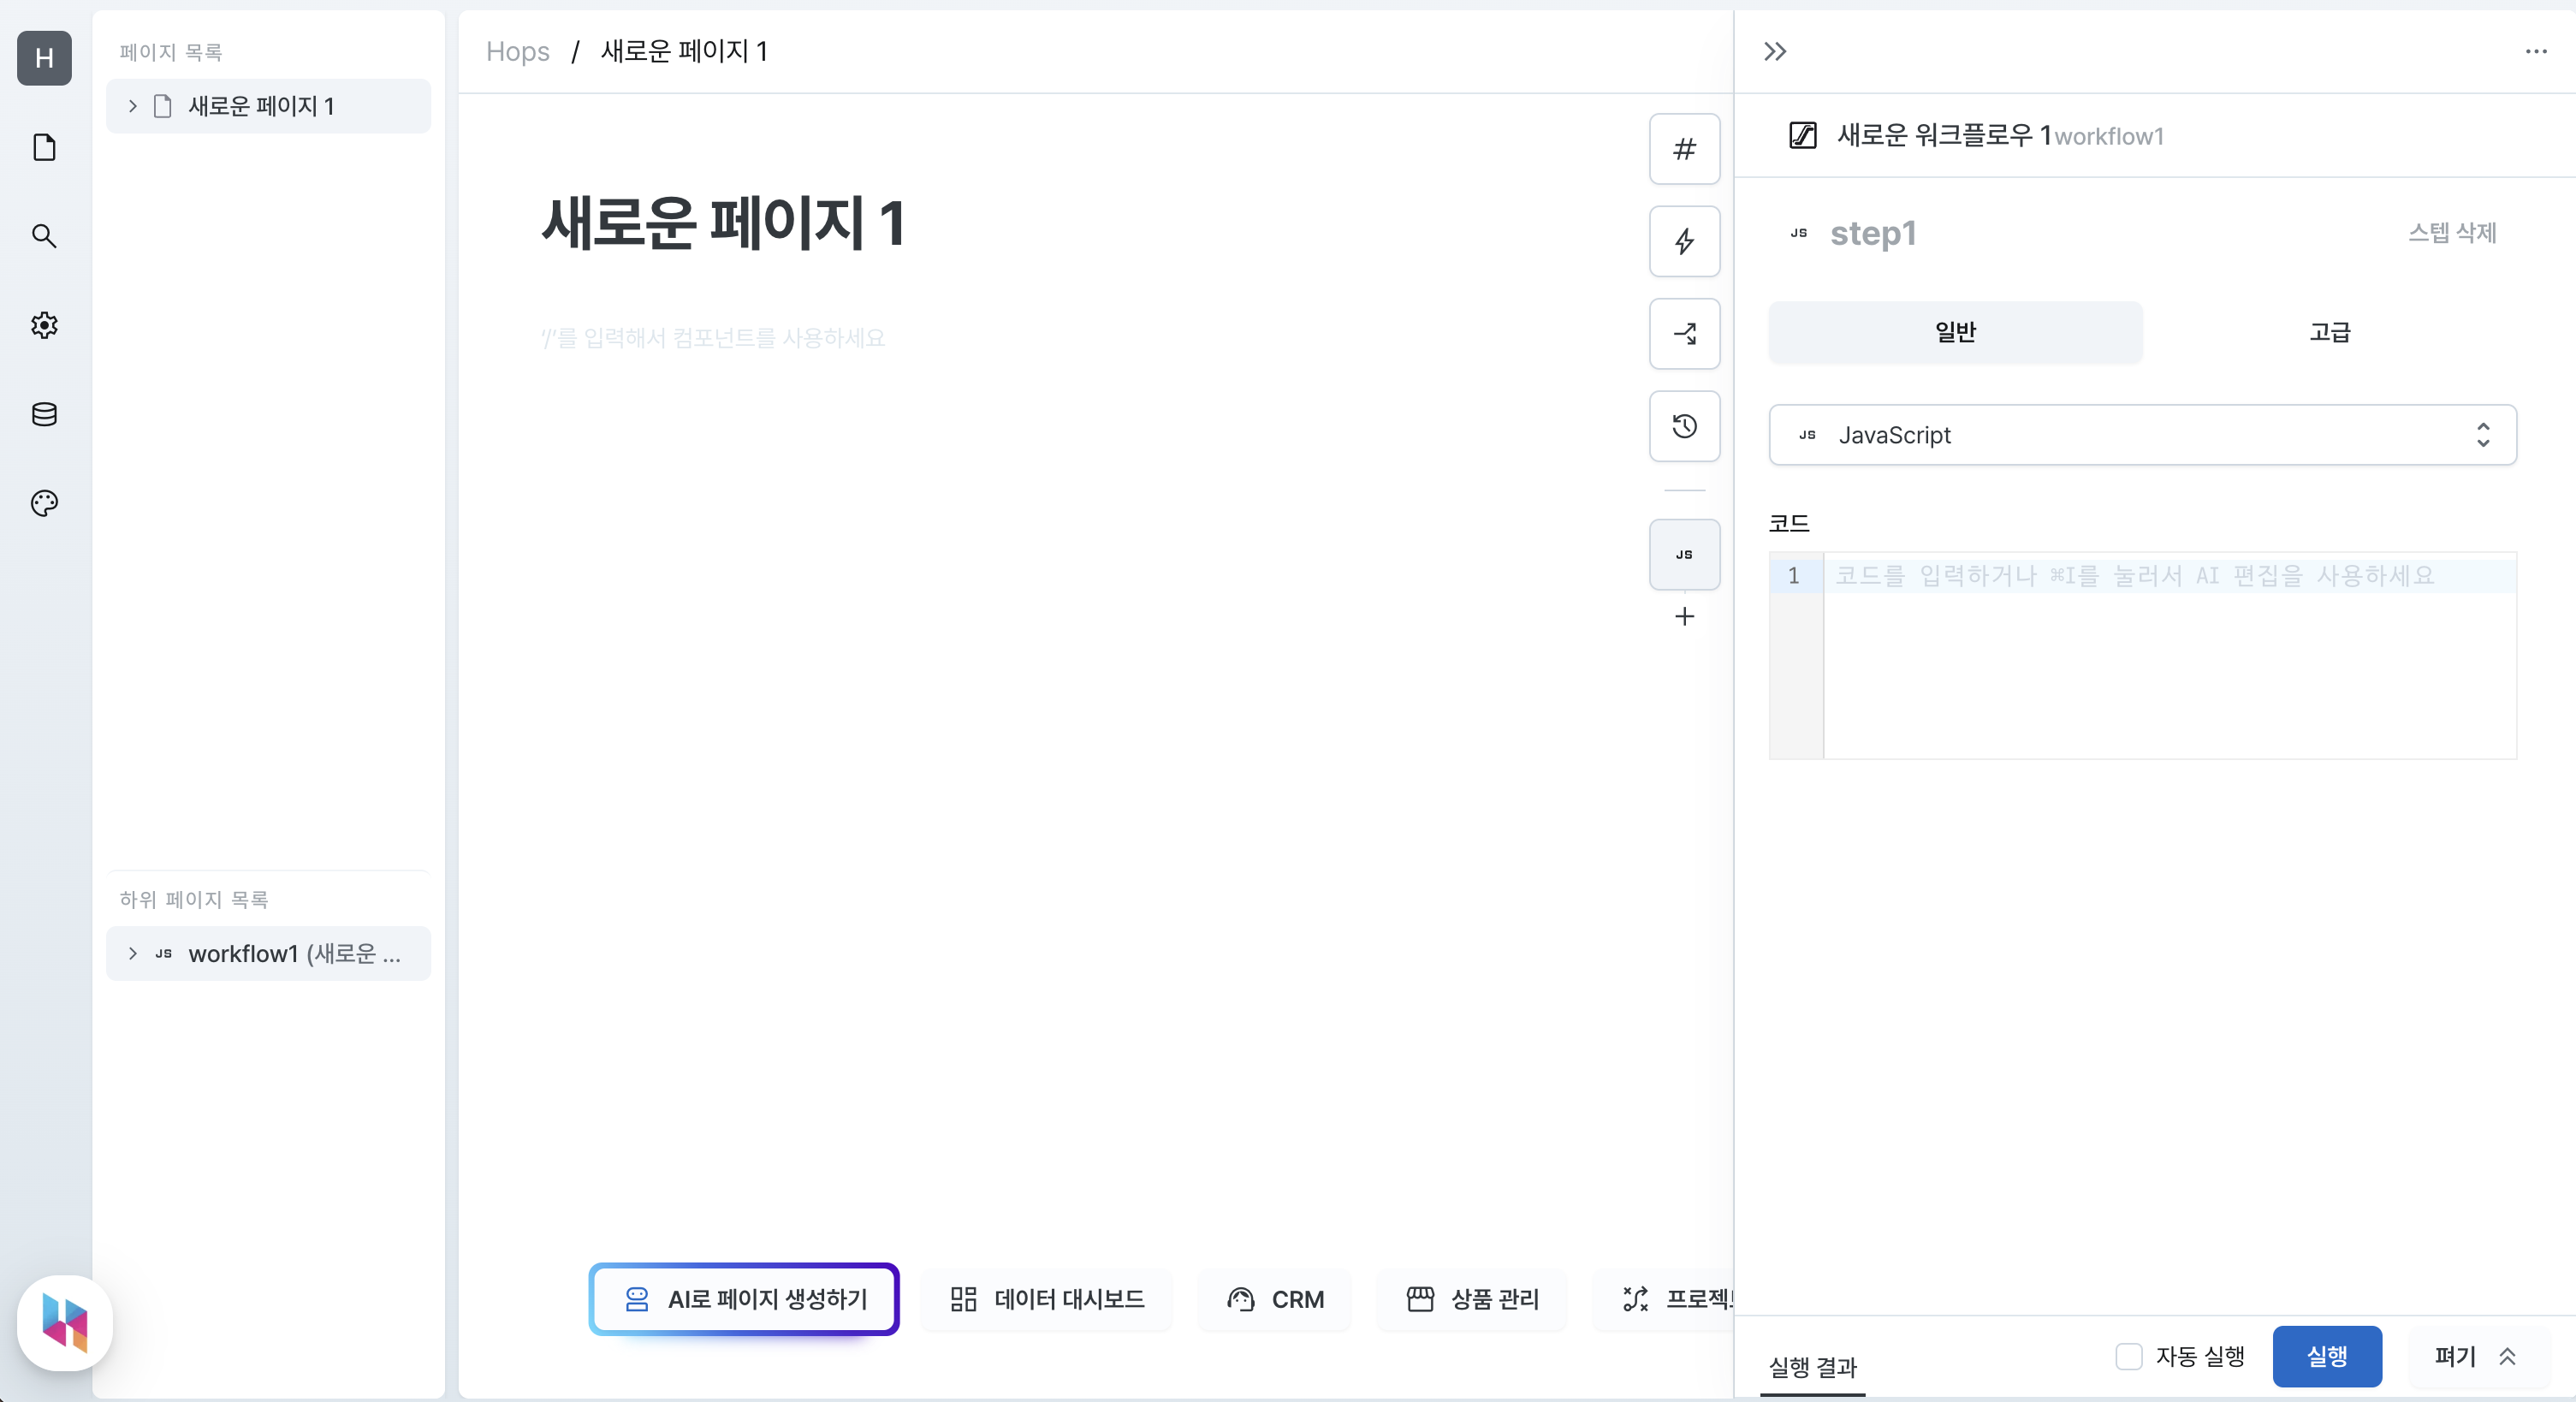Open the JavaScript step type dropdown
Image resolution: width=2576 pixels, height=1402 pixels.
point(2142,435)
